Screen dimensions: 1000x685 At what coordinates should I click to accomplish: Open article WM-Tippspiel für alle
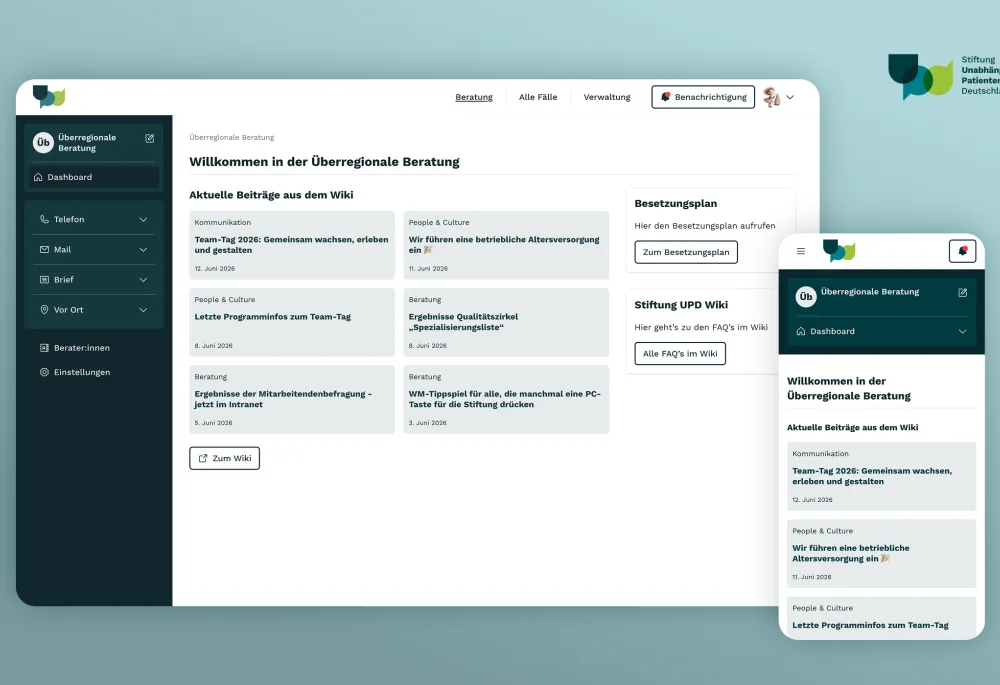(506, 399)
